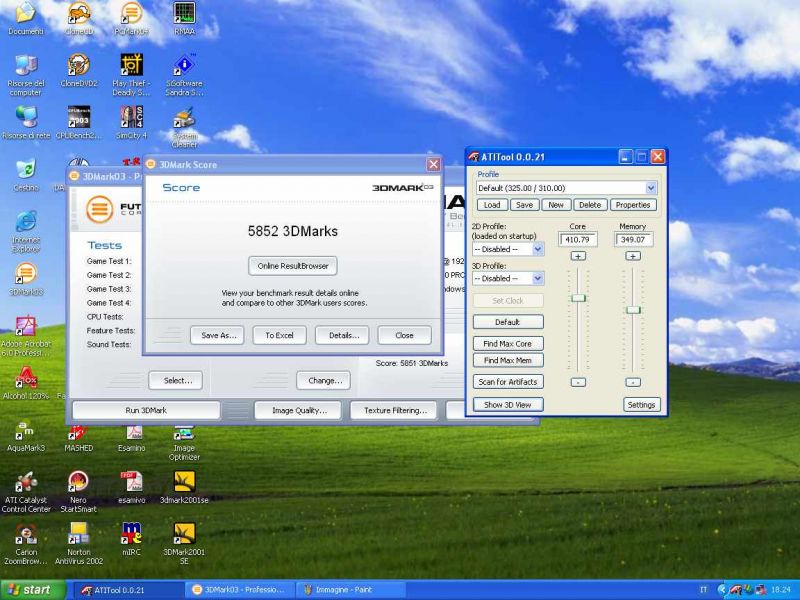The image size is (800, 600).
Task: Click Default clocks button in ATITool
Action: pyautogui.click(x=508, y=322)
